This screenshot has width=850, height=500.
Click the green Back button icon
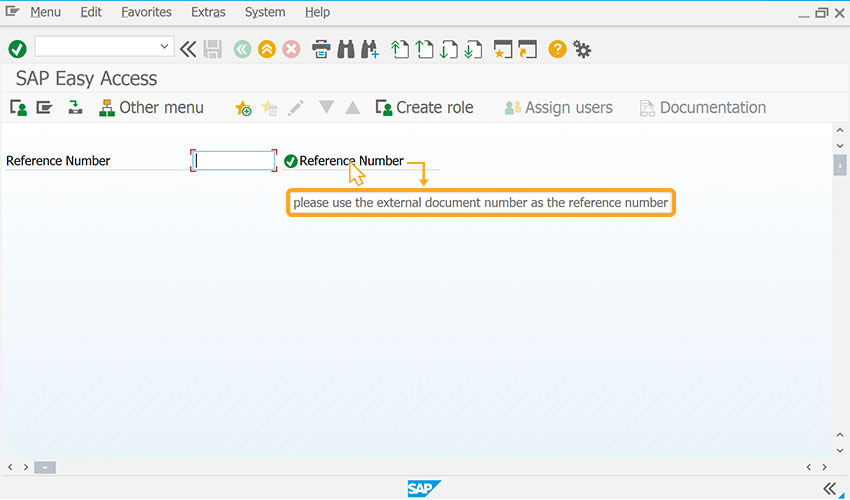coord(242,49)
